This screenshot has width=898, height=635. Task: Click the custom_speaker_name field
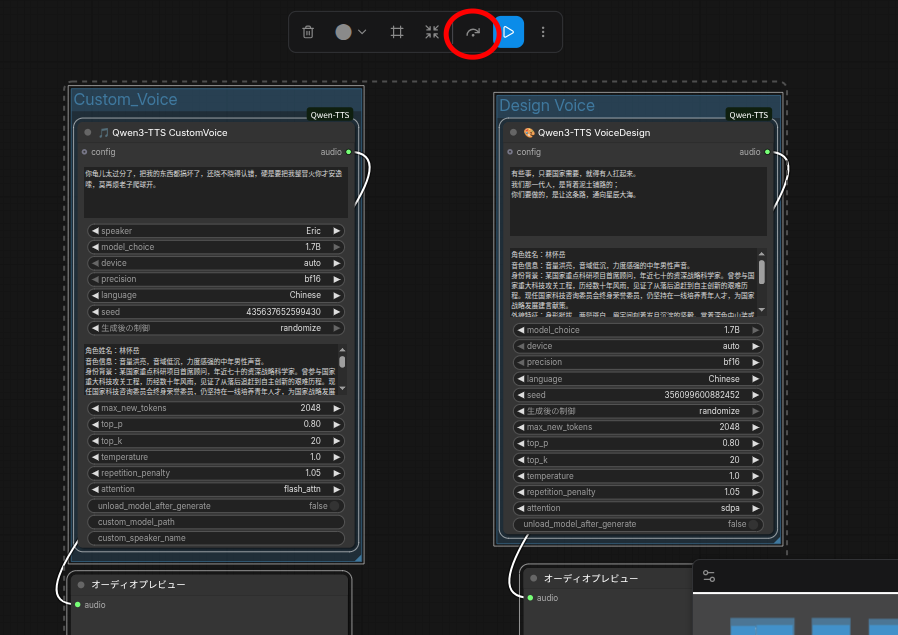[x=217, y=538]
